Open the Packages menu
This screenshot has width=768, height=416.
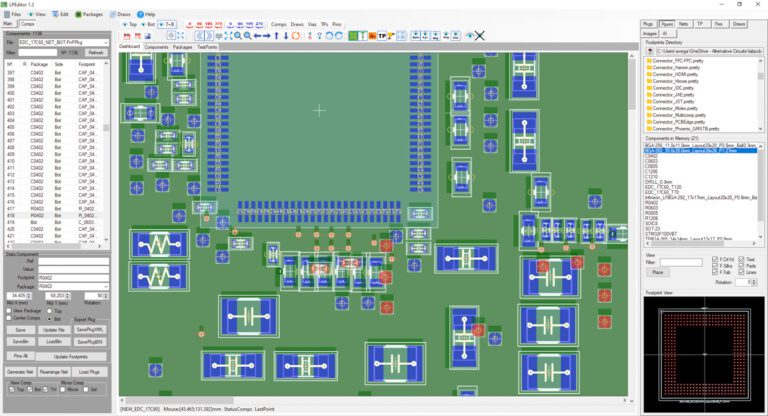pyautogui.click(x=89, y=14)
